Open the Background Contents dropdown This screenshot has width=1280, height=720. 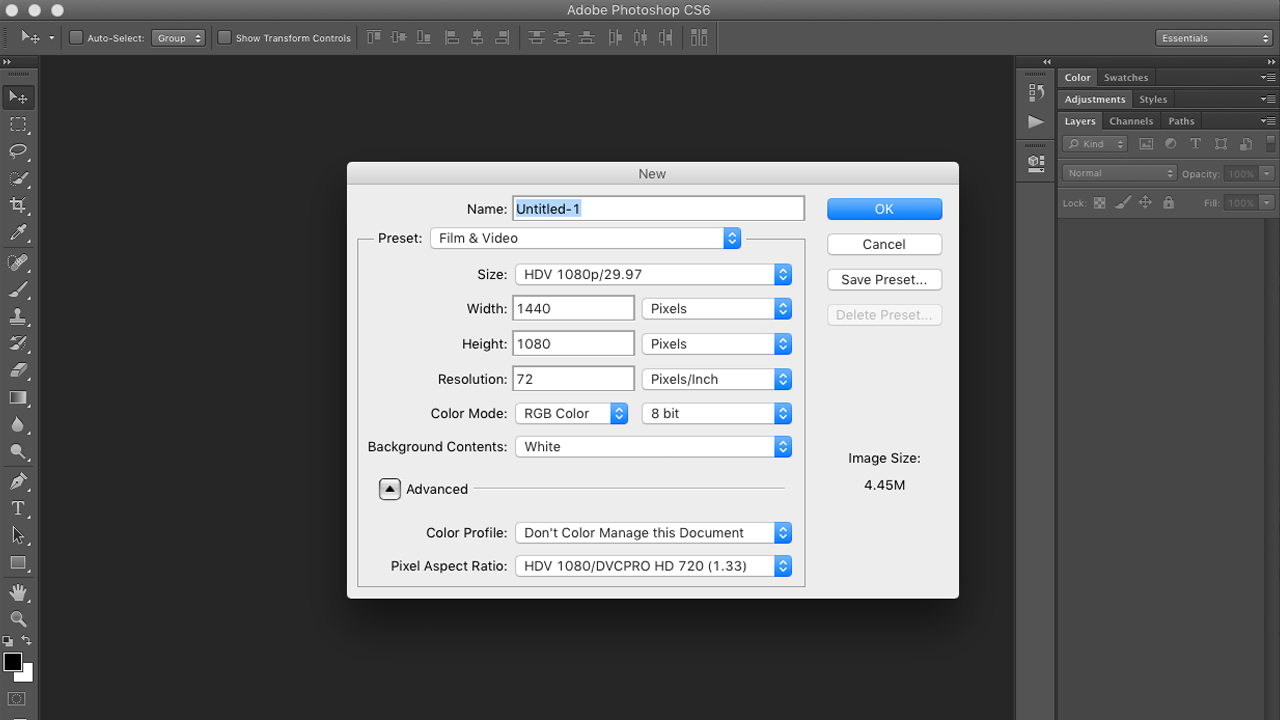653,447
